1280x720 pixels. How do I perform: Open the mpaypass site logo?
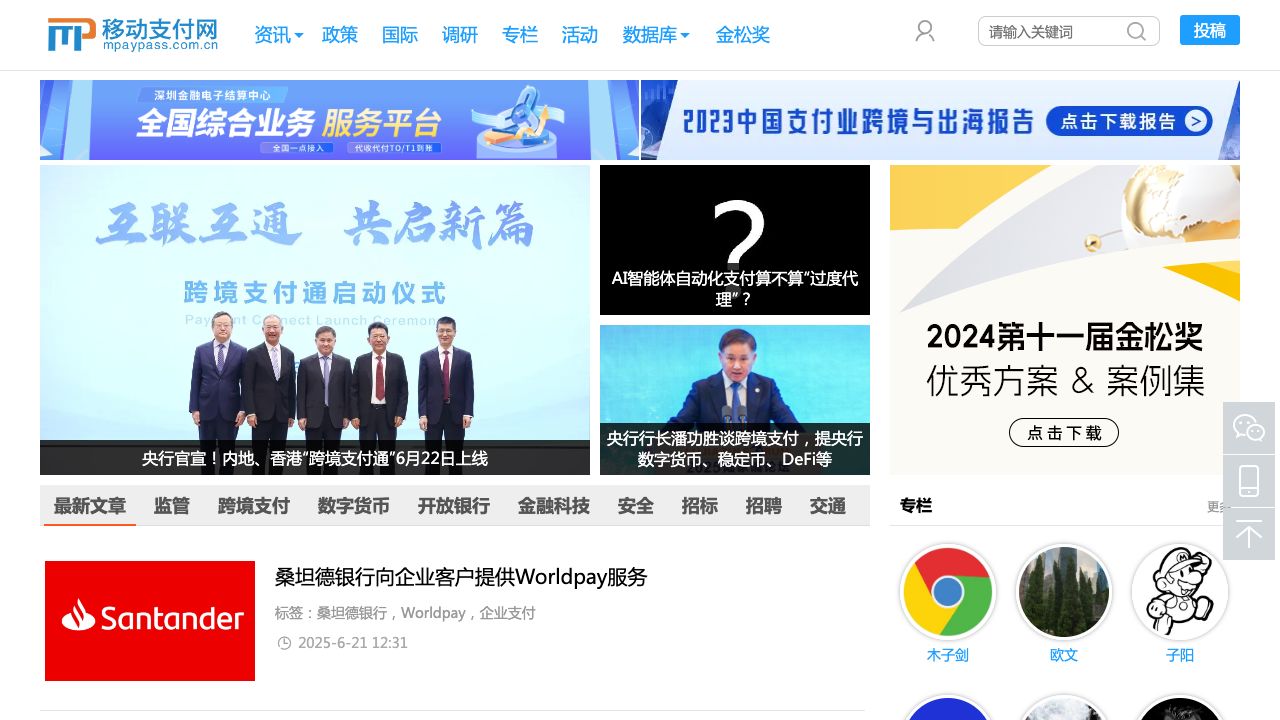(133, 34)
